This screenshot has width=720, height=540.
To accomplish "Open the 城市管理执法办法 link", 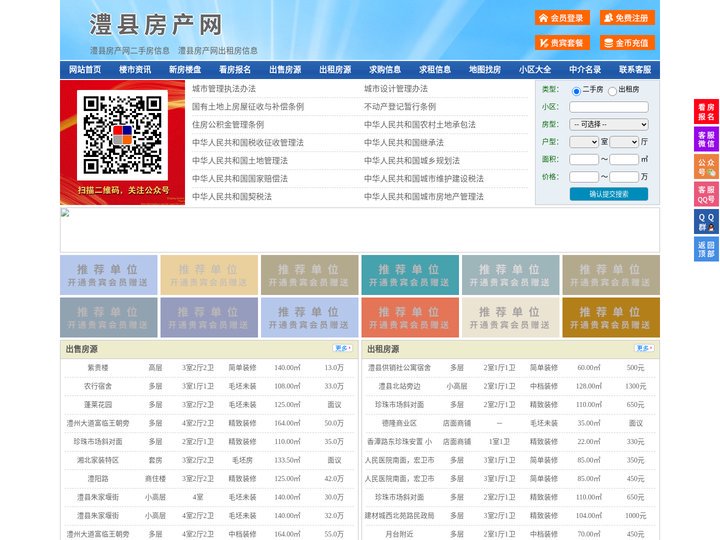I will tap(224, 89).
